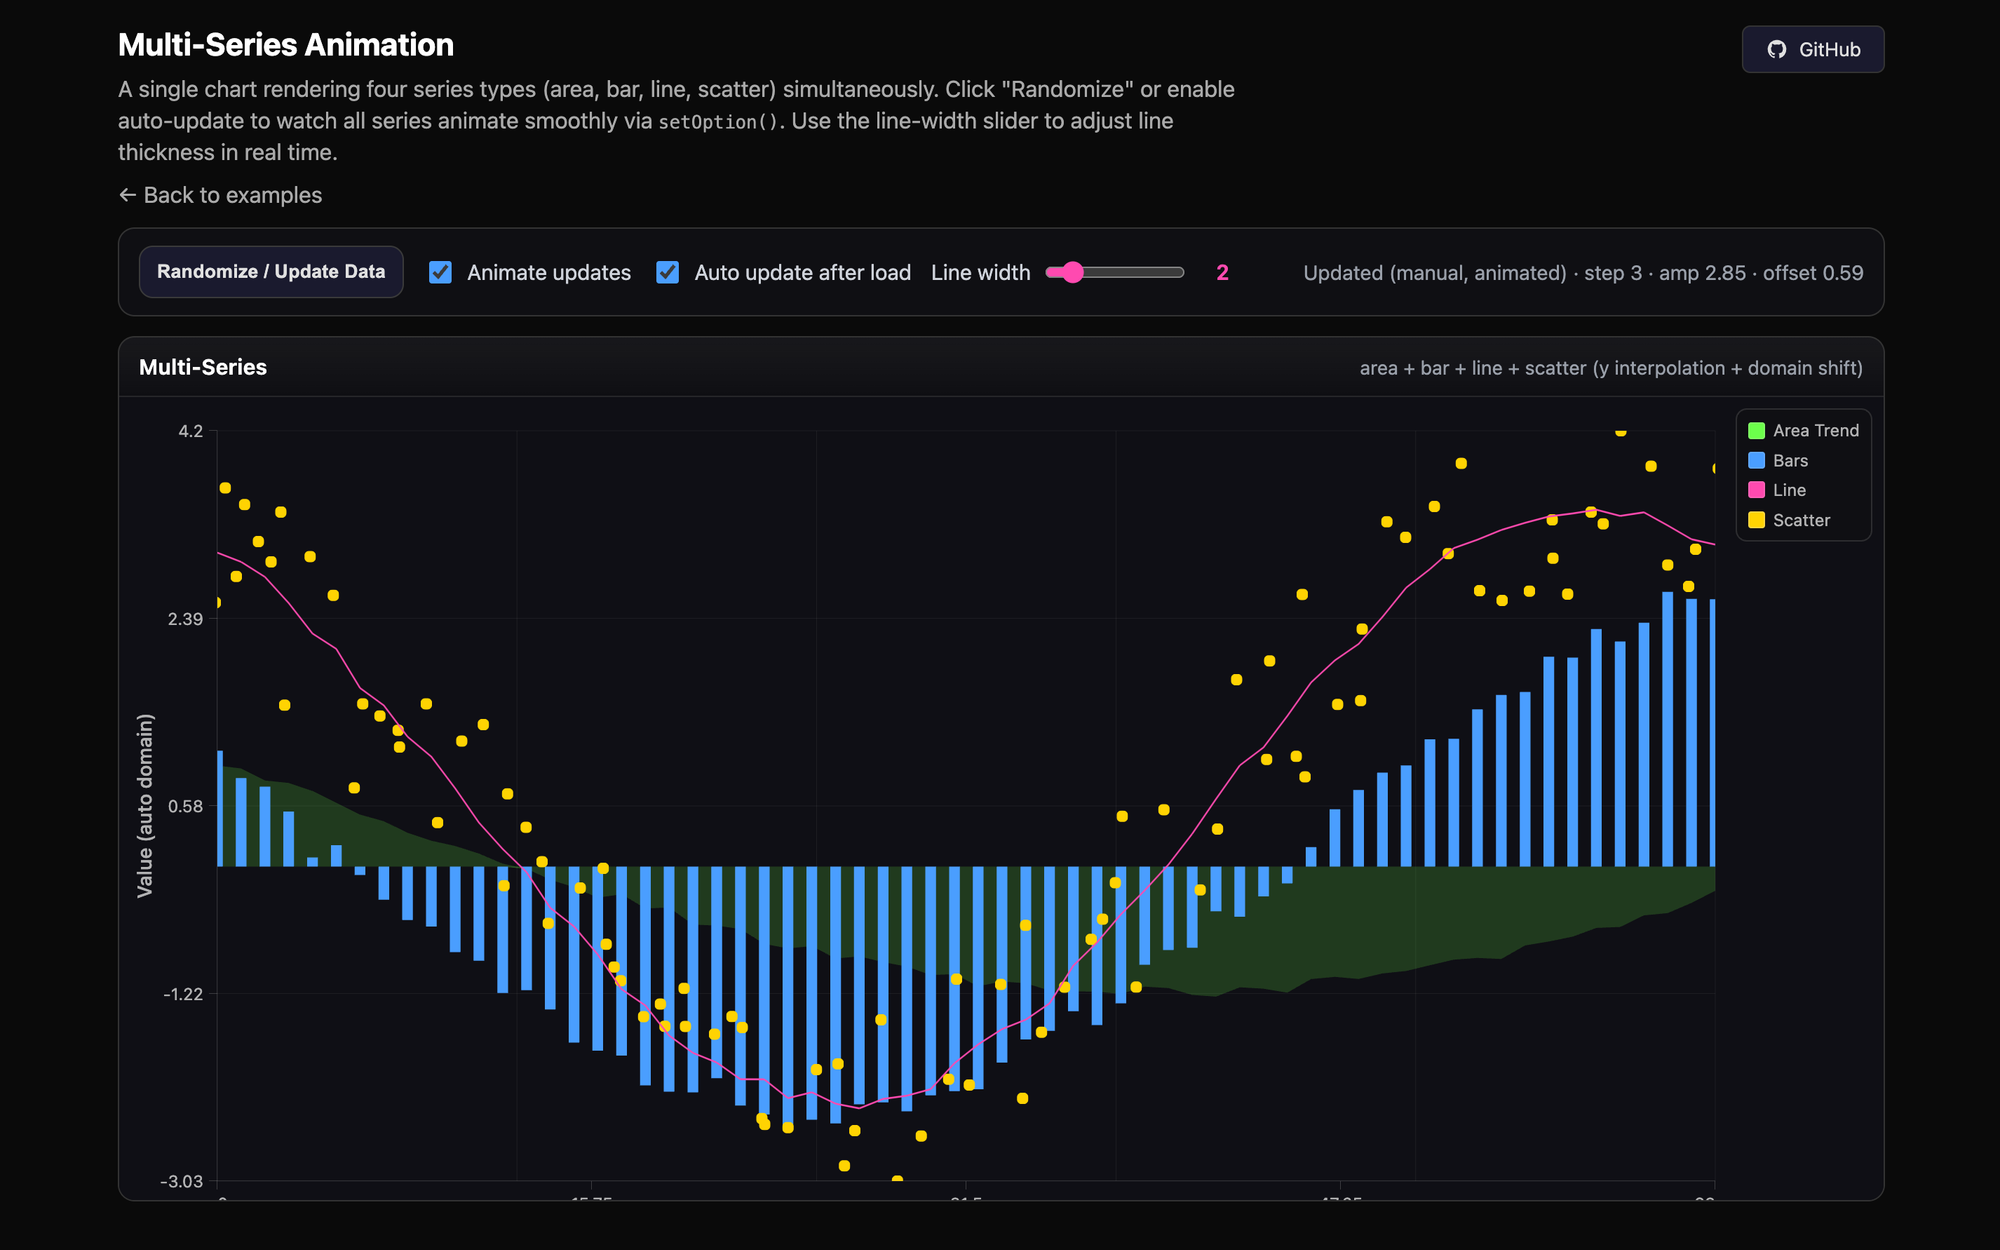The image size is (2000, 1250).
Task: Follow the Back to examples link
Action: pyautogui.click(x=220, y=195)
